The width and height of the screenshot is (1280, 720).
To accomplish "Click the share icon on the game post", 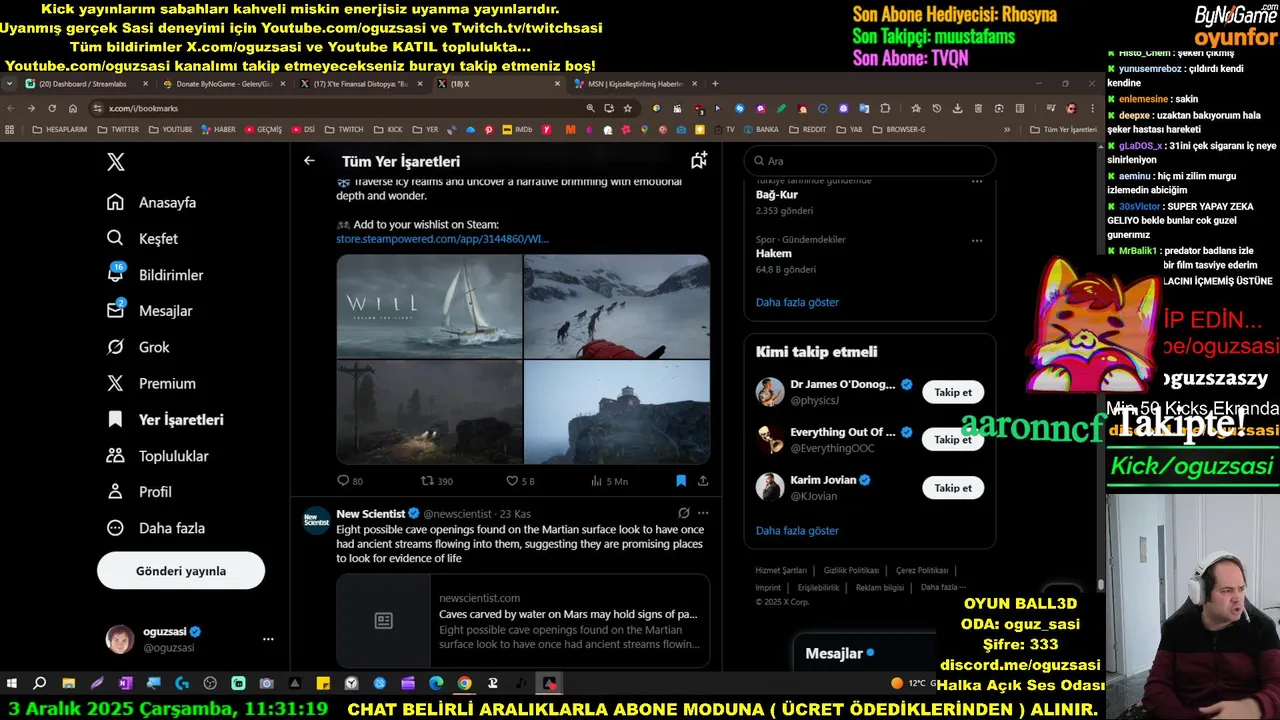I will point(703,481).
